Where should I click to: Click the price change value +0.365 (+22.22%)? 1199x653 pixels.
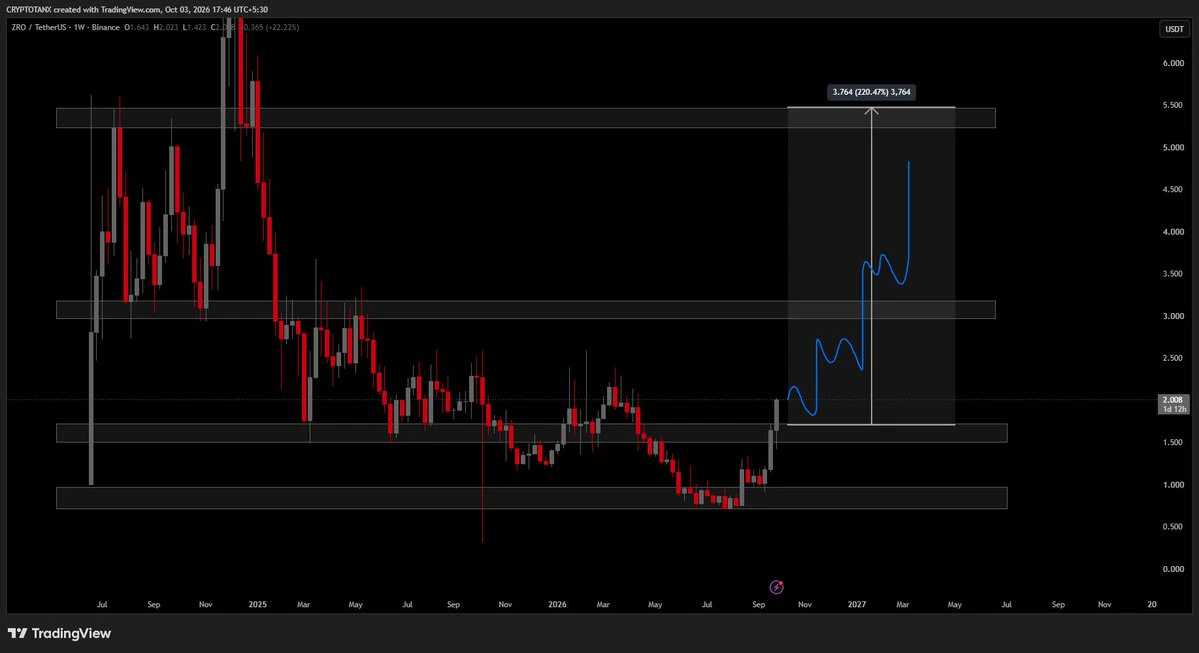click(270, 28)
